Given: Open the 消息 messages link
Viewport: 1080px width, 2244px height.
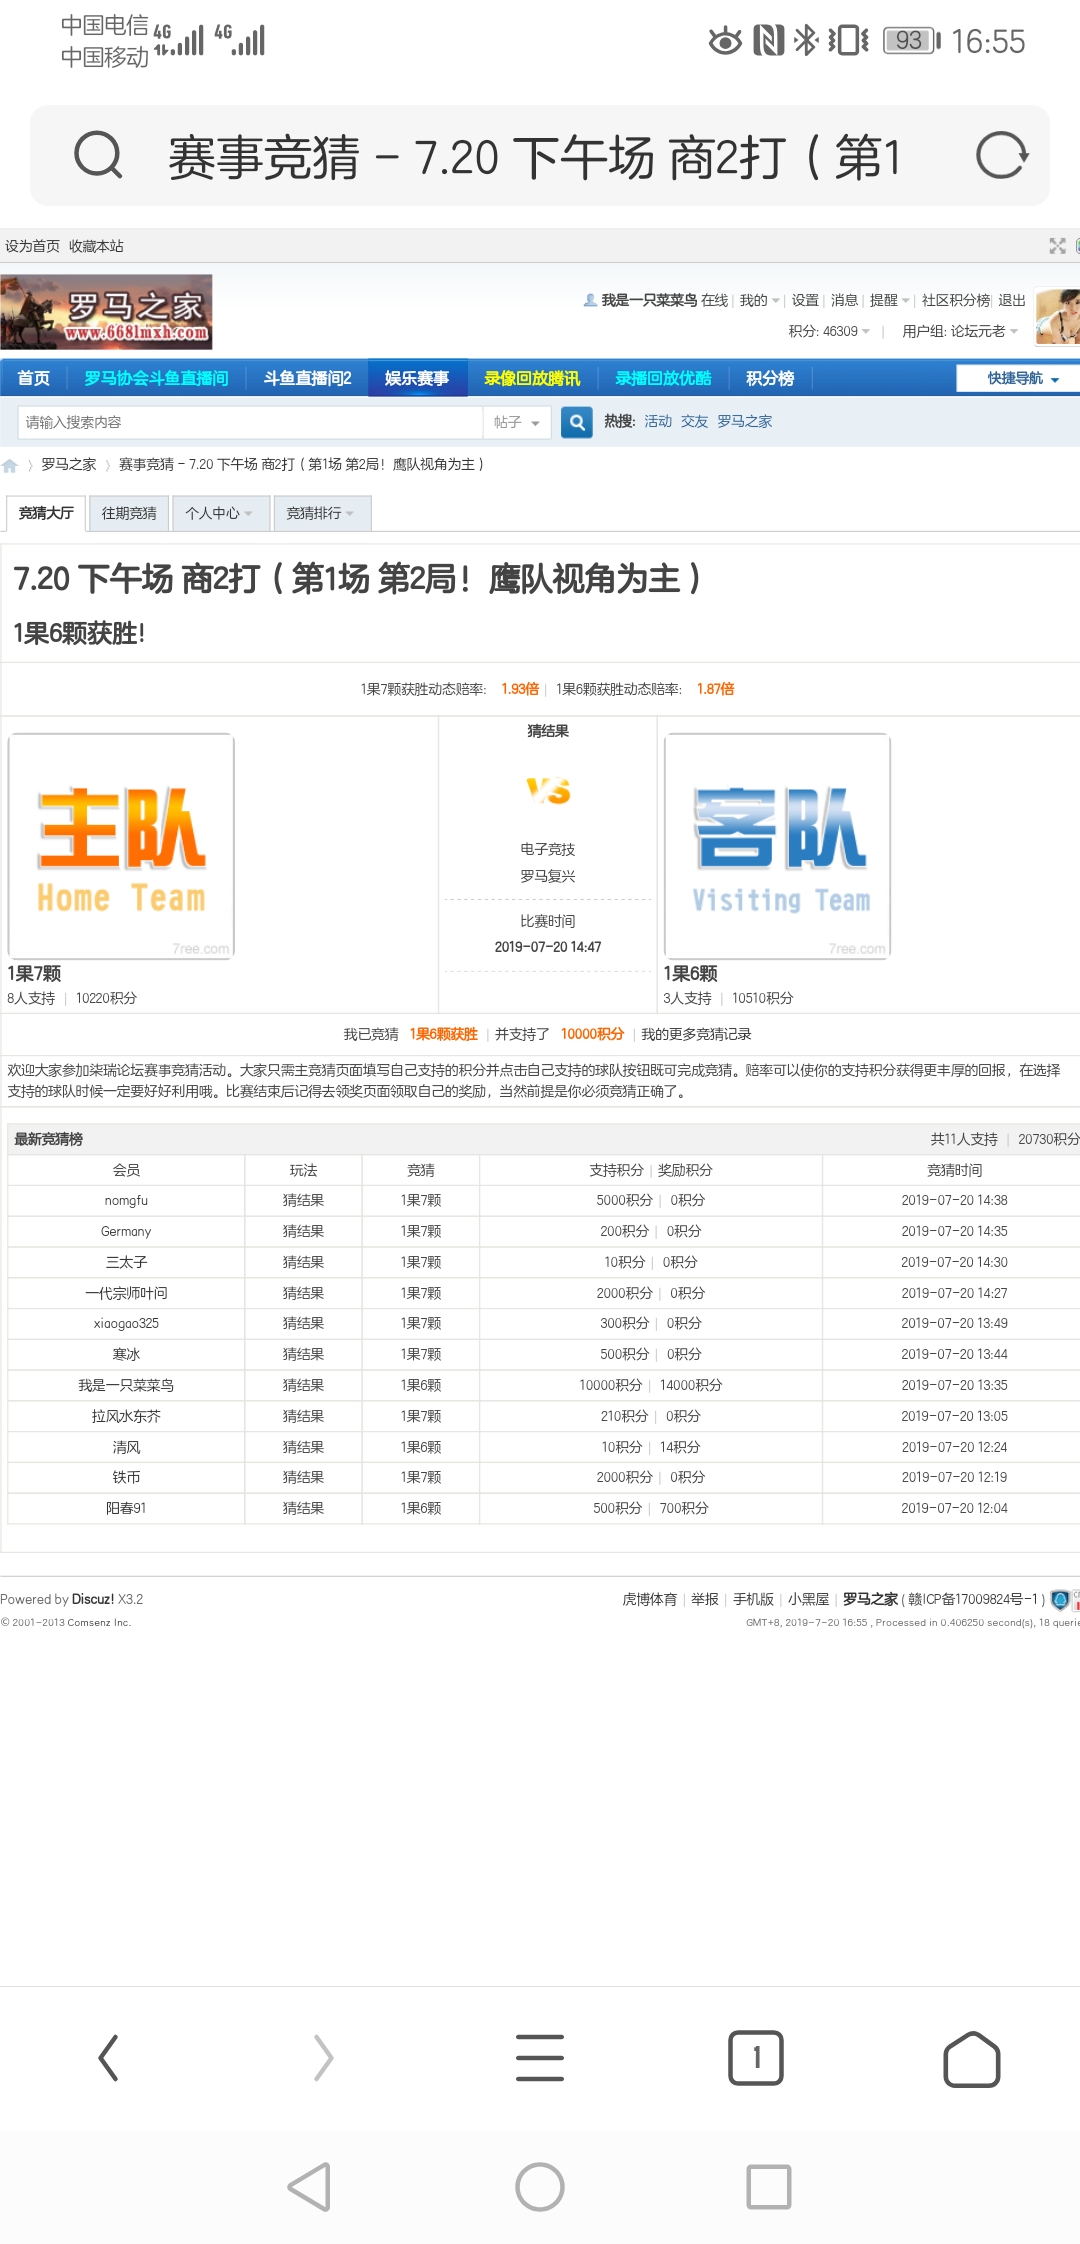Looking at the screenshot, I should click(x=844, y=300).
